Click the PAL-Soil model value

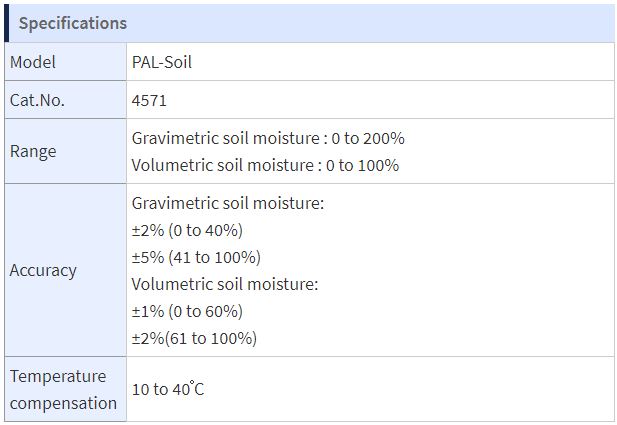(x=162, y=62)
